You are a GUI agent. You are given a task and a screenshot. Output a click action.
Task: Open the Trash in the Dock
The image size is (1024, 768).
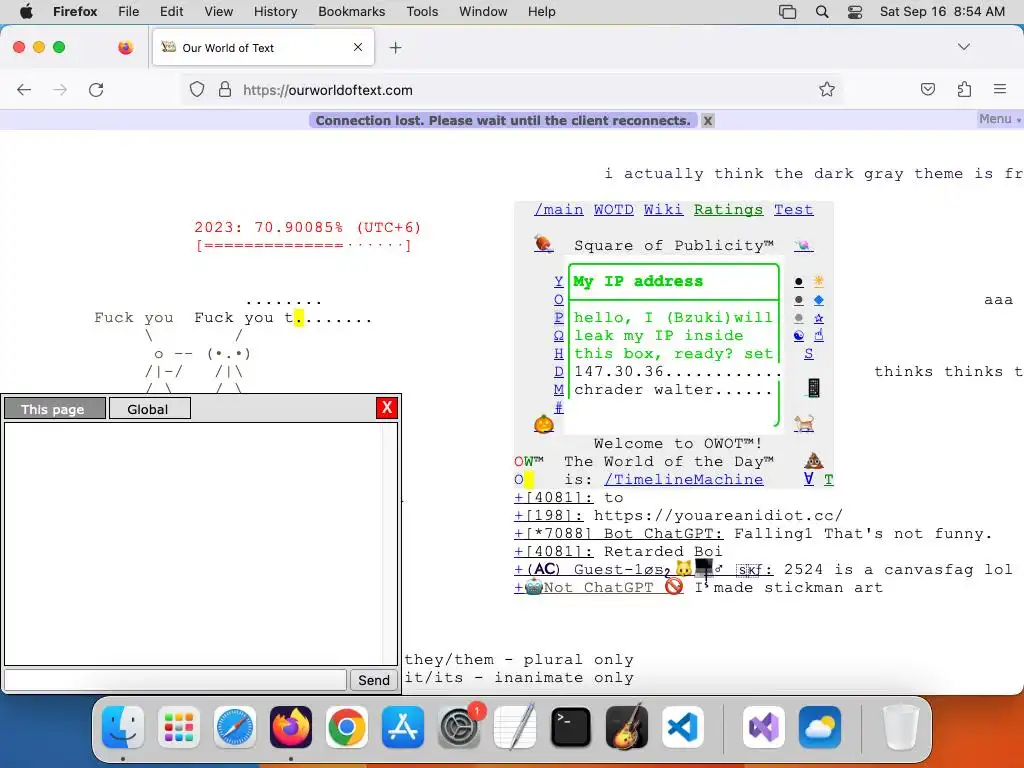[x=901, y=727]
